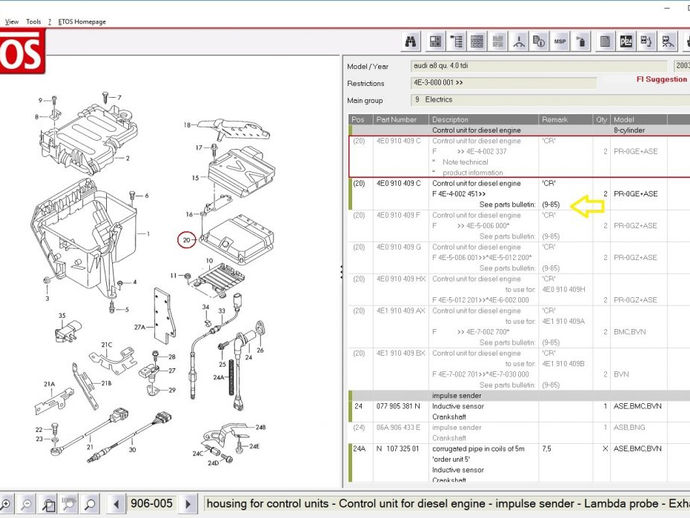Click the Restrictions field 4E-3-000 001

tap(503, 83)
